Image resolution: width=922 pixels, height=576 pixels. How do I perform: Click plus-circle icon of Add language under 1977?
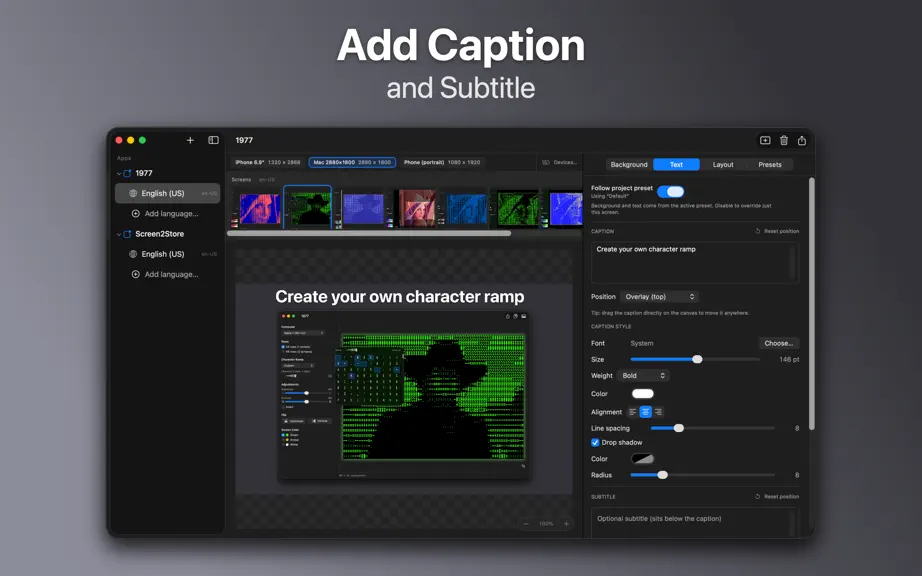tap(136, 213)
